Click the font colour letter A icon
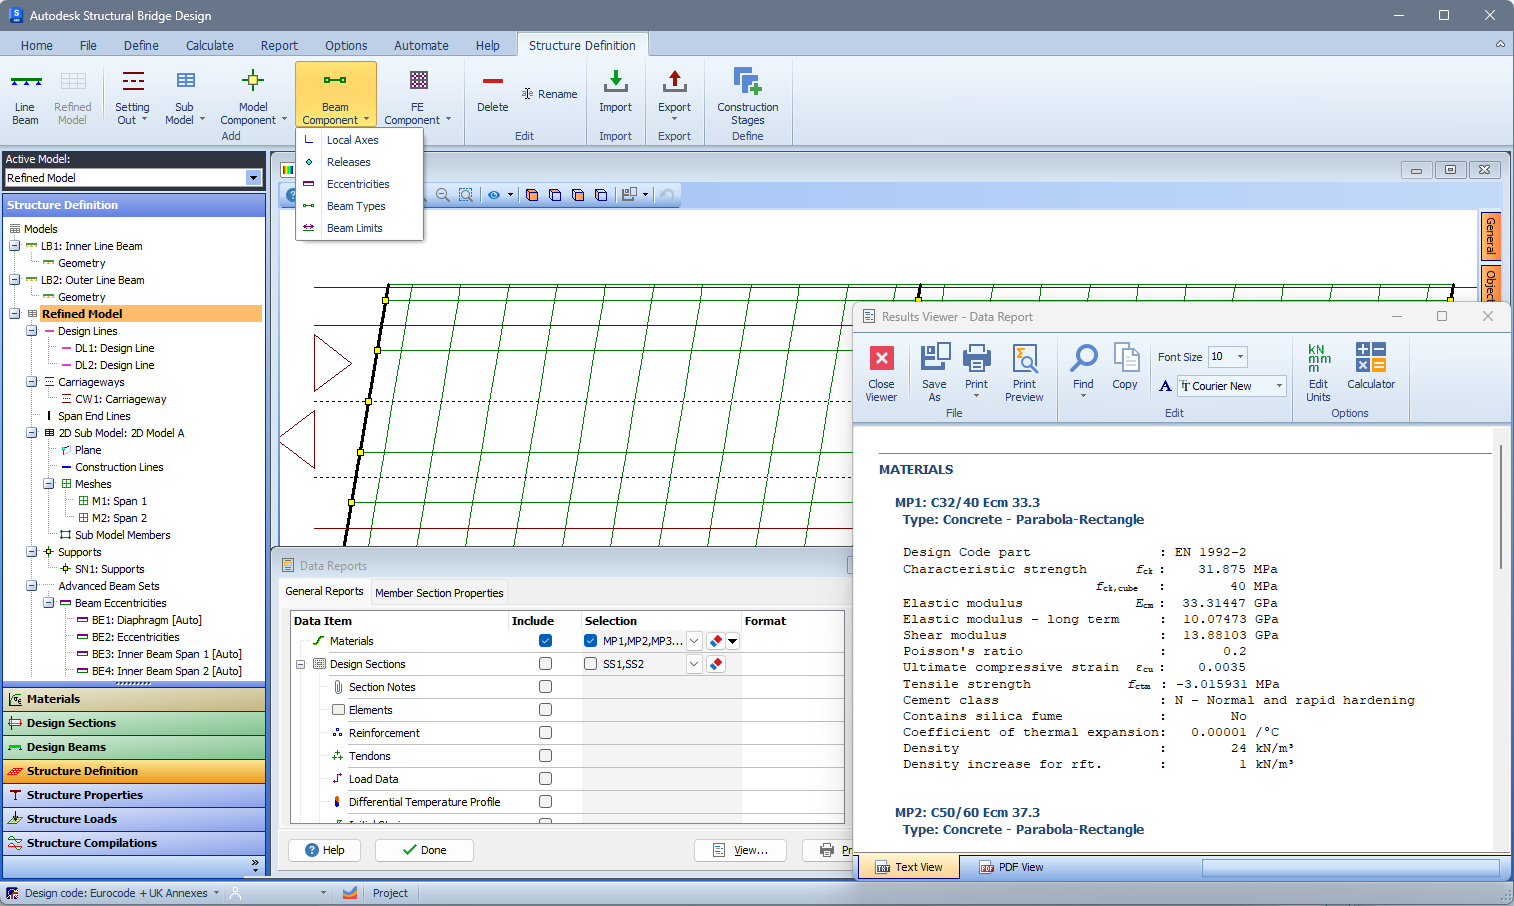Screen dimensions: 1514x906 [x=1165, y=386]
